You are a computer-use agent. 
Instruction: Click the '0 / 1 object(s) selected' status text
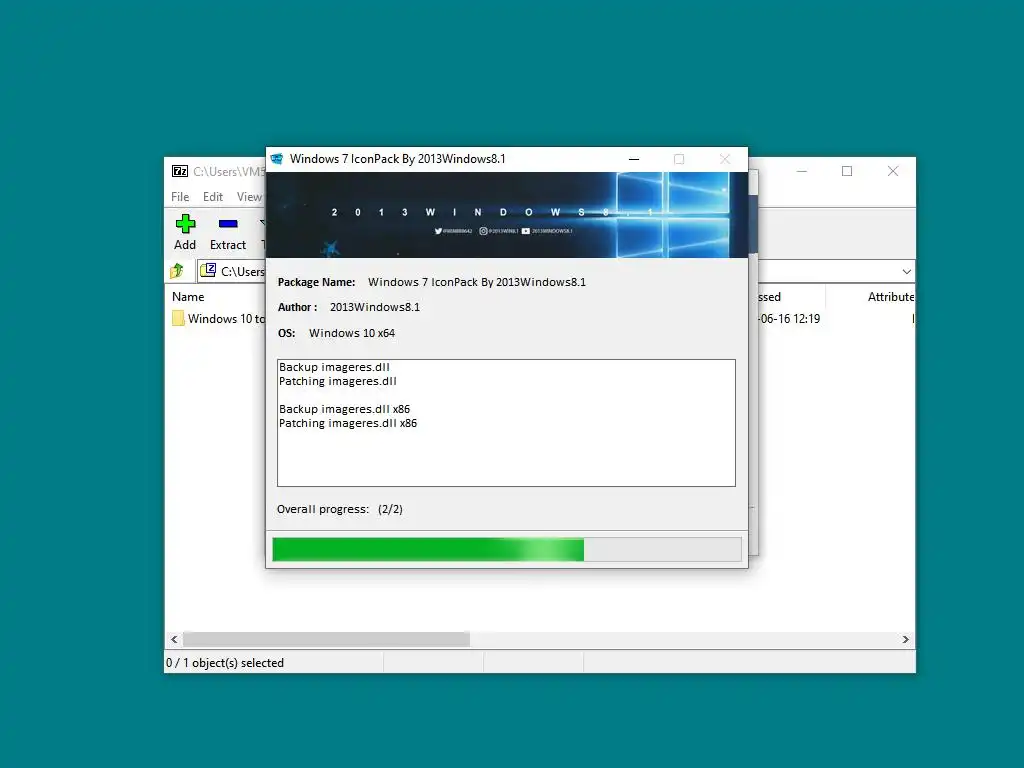(x=225, y=663)
